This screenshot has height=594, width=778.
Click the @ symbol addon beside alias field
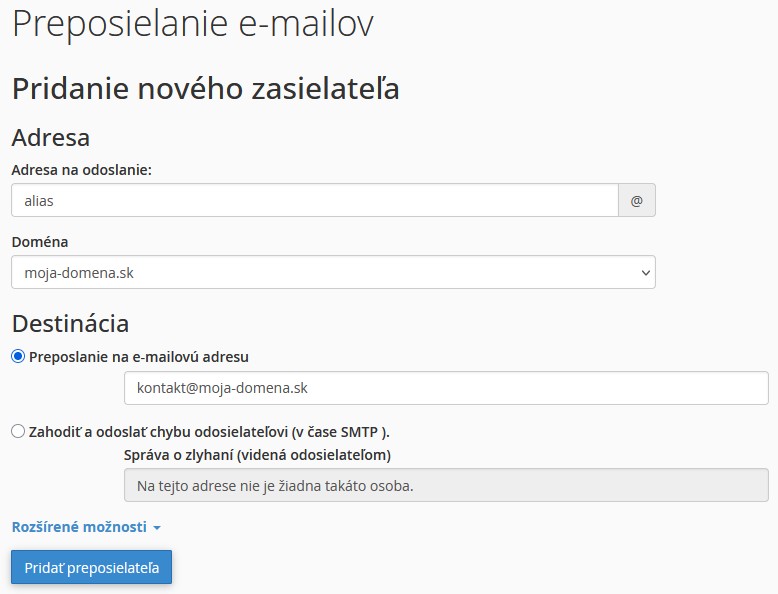pos(637,200)
